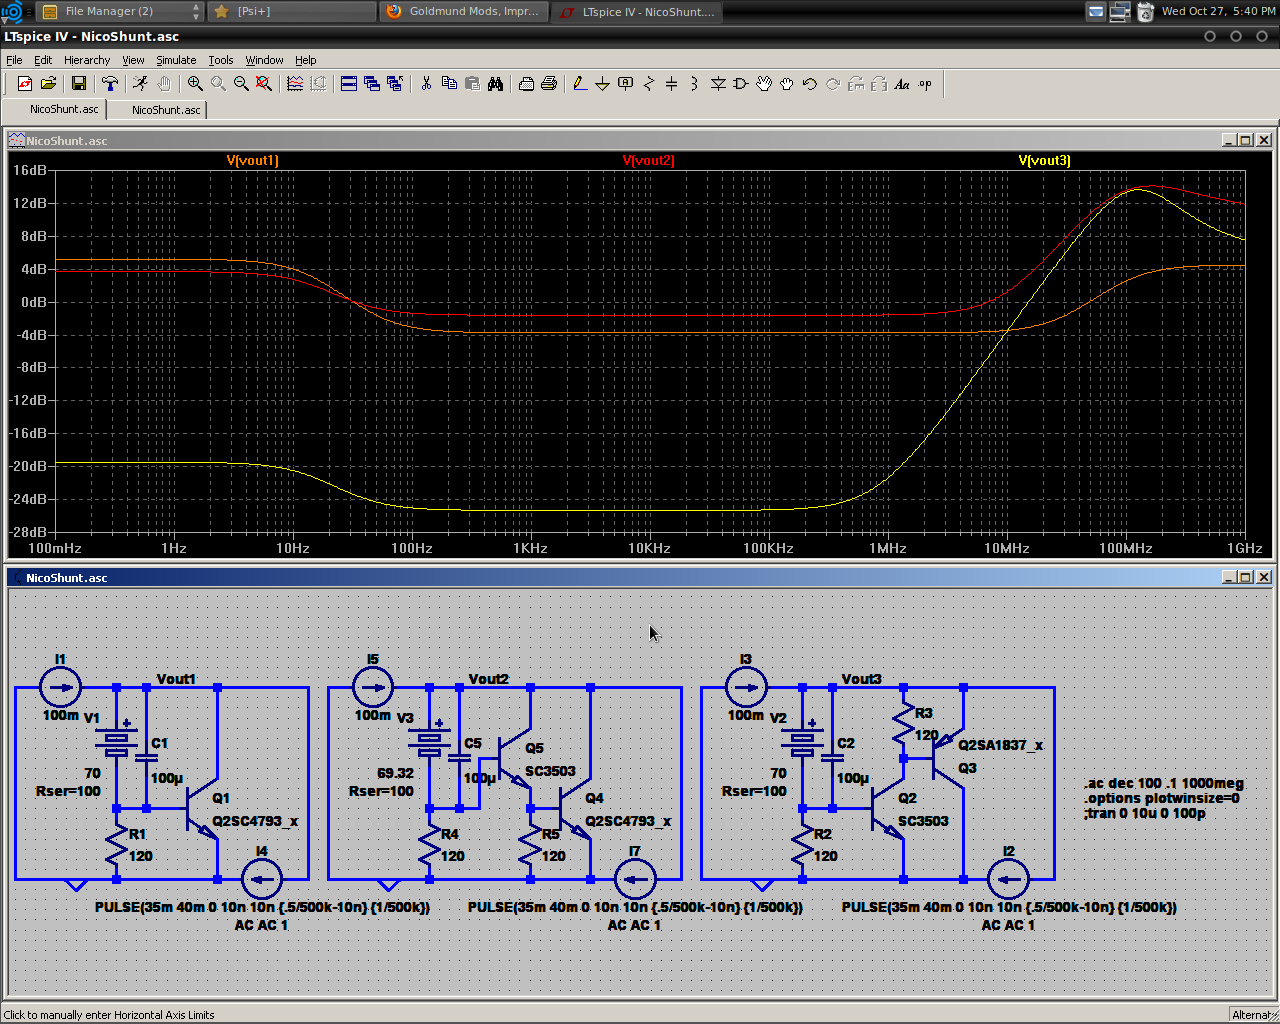Click the V(vout1) trace label

252,160
